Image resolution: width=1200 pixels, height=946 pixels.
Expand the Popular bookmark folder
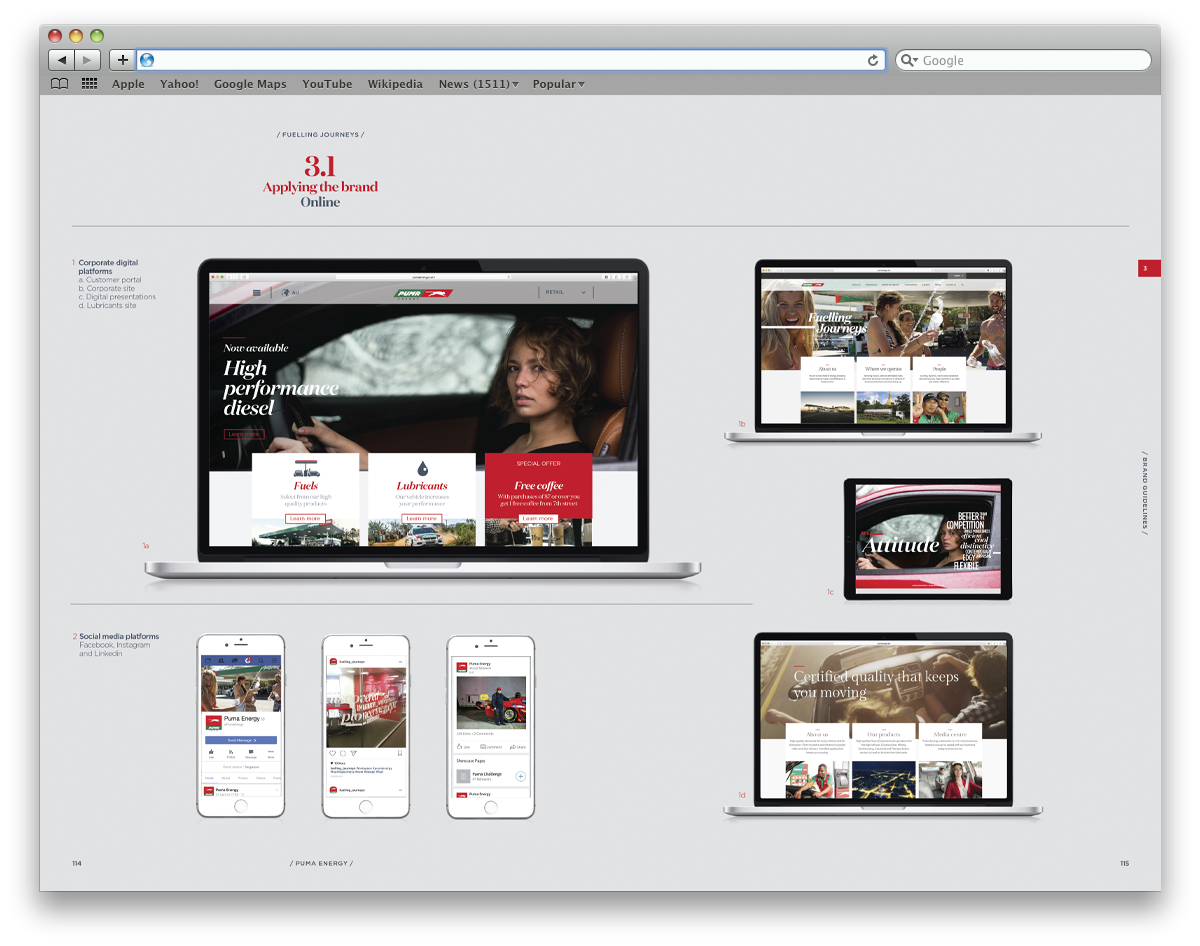(x=558, y=84)
